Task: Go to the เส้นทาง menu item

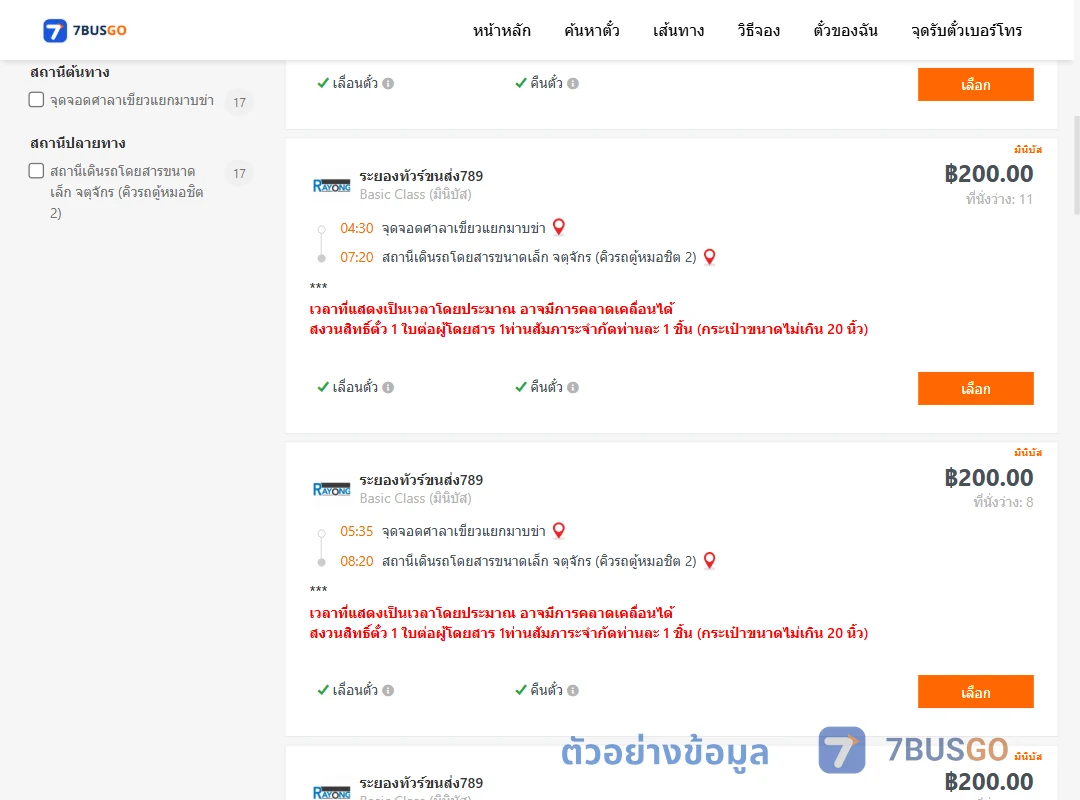Action: 678,30
